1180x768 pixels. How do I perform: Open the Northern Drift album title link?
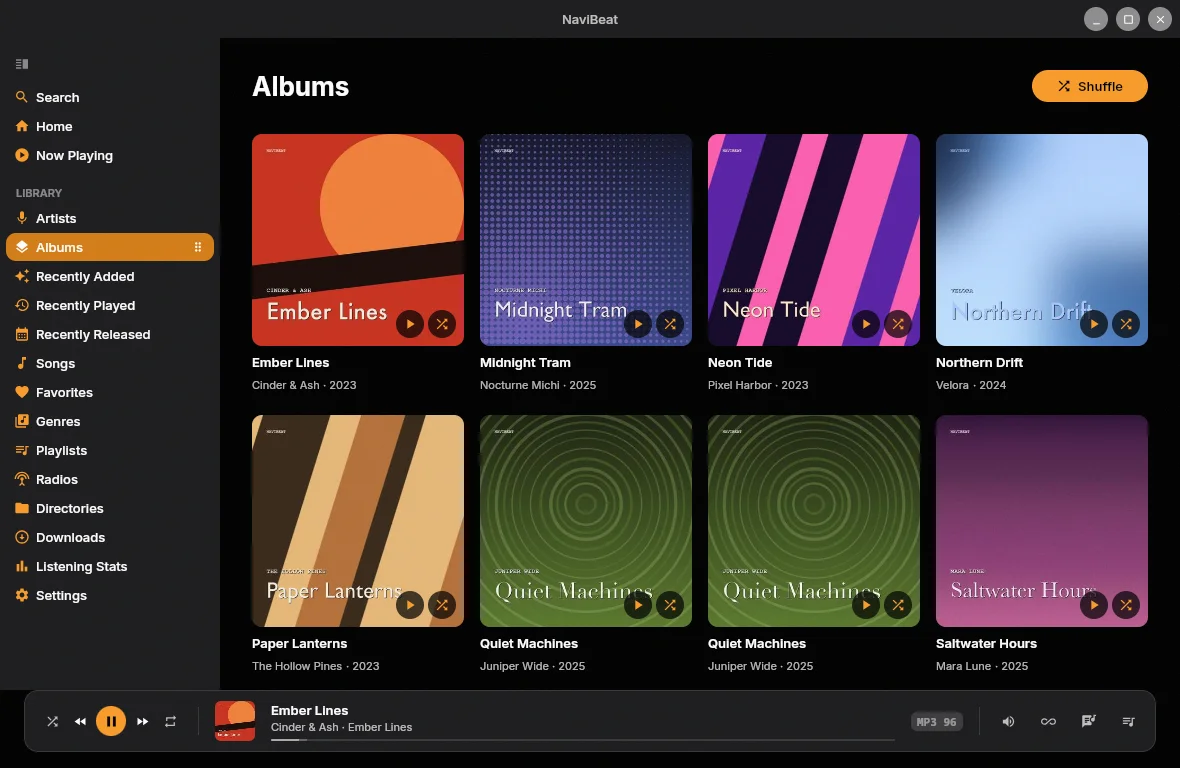pos(979,363)
